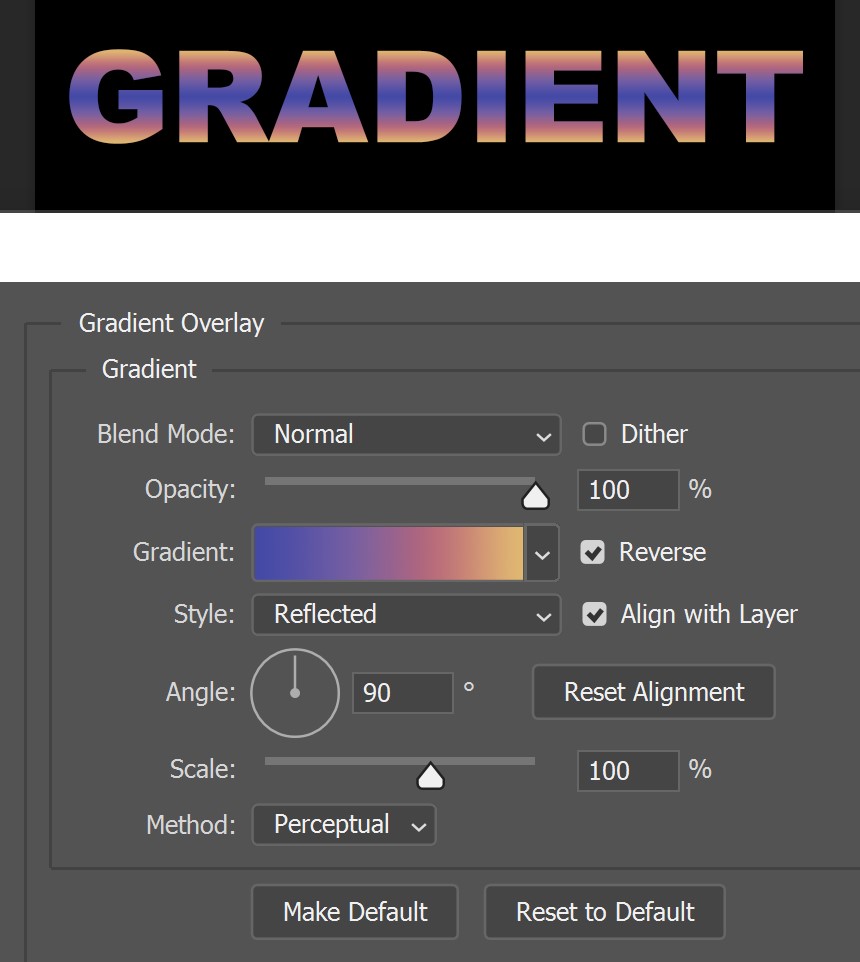Click the Opacity slider handle
860x962 pixels.
[x=535, y=496]
